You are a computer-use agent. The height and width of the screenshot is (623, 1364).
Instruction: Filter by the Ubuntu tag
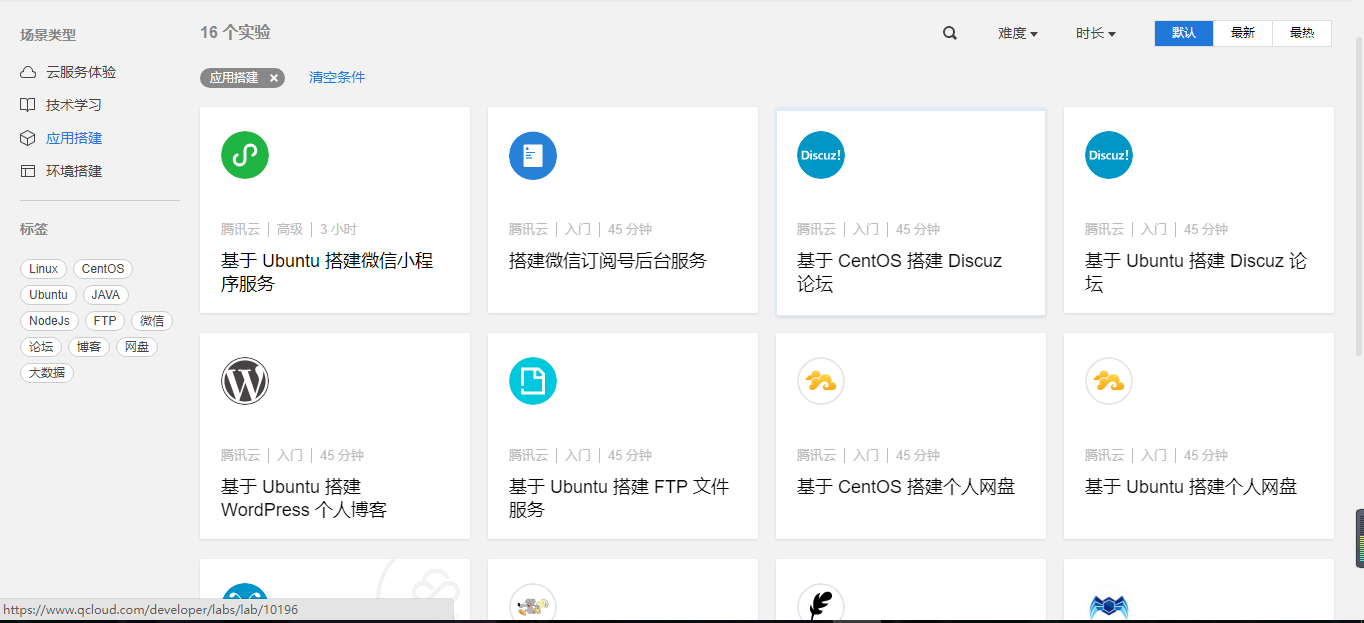pos(49,295)
